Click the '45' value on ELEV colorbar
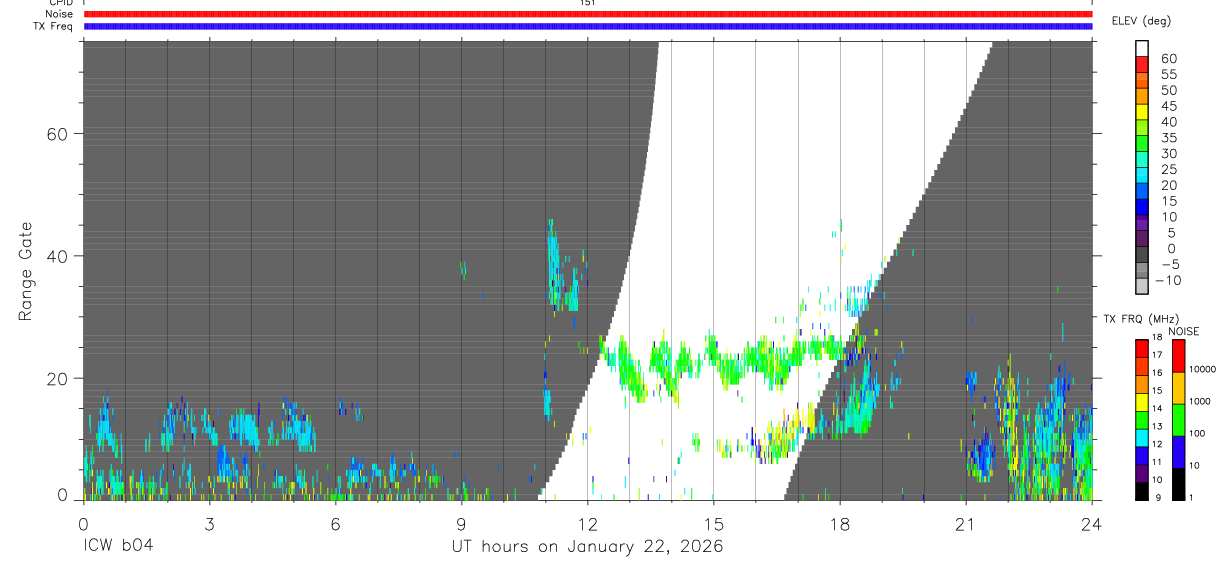Image resolution: width=1228 pixels, height=567 pixels. click(1168, 106)
